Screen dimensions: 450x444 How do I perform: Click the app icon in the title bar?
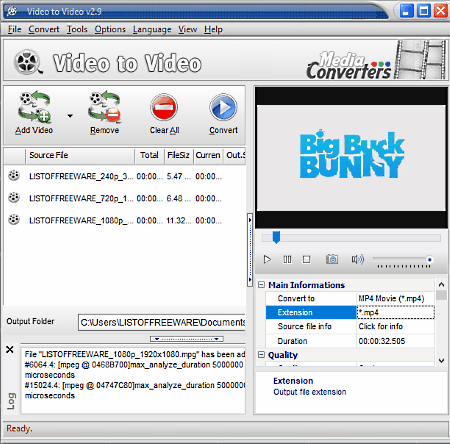tap(12, 11)
